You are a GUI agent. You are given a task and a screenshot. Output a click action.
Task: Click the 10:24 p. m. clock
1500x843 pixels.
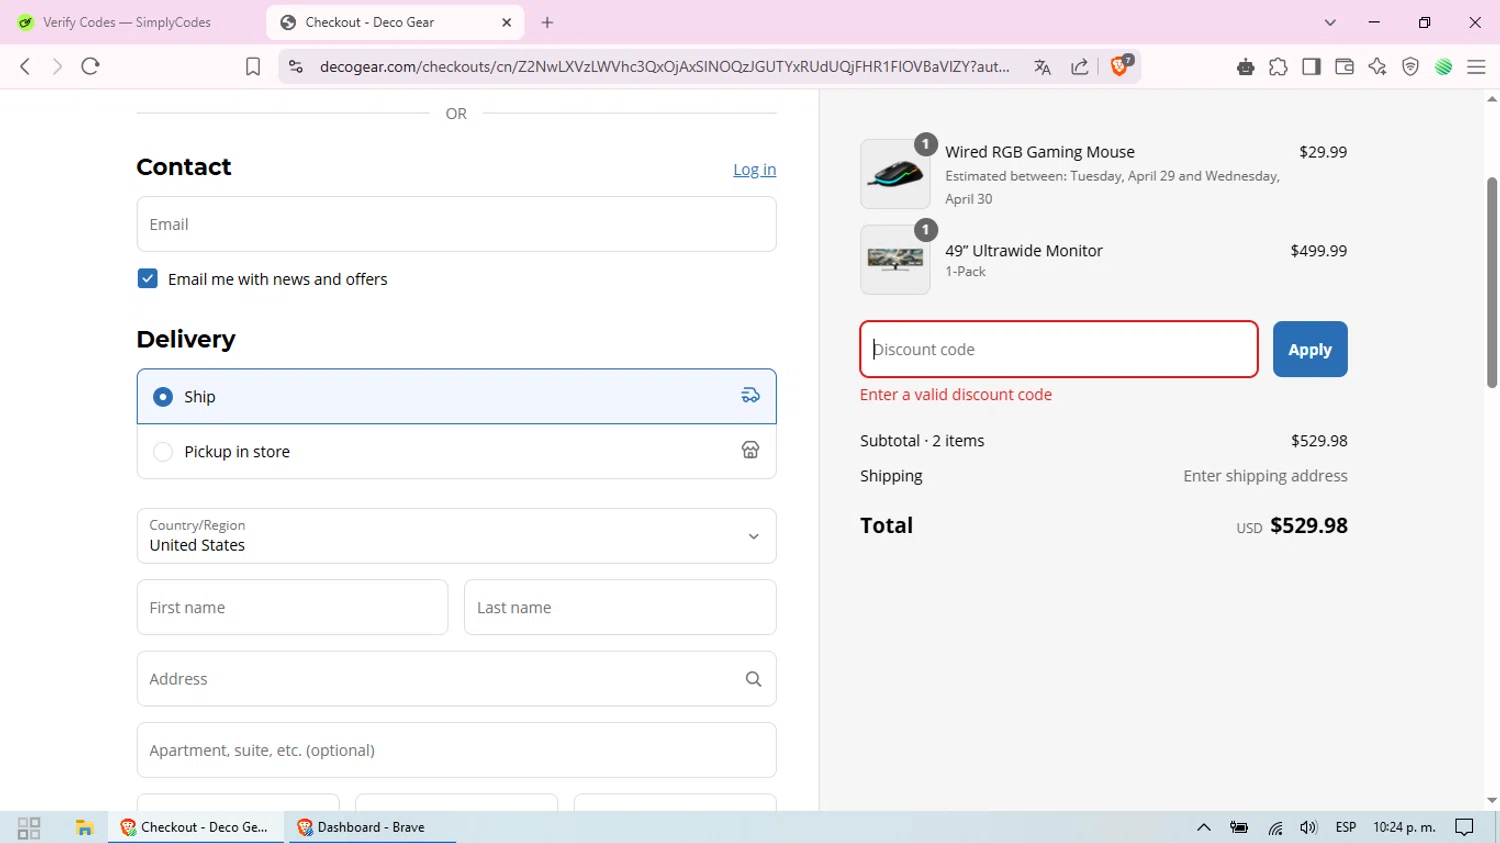coord(1404,827)
